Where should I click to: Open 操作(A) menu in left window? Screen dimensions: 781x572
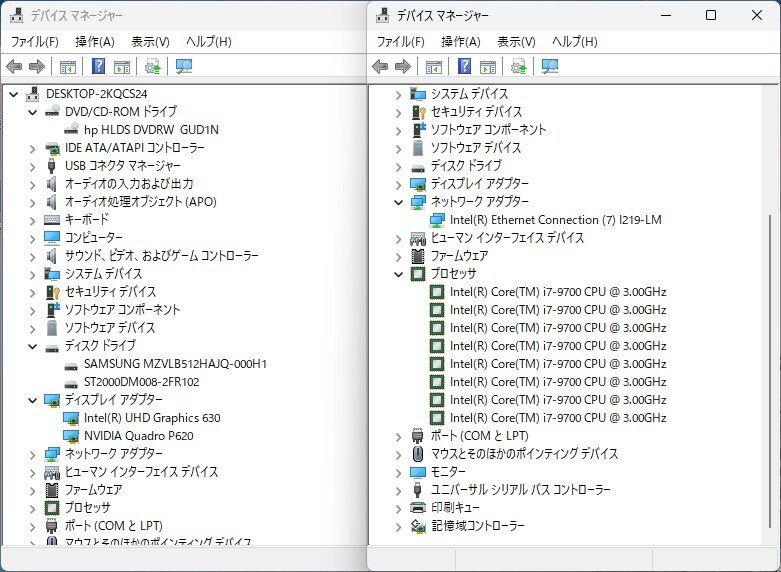(95, 42)
